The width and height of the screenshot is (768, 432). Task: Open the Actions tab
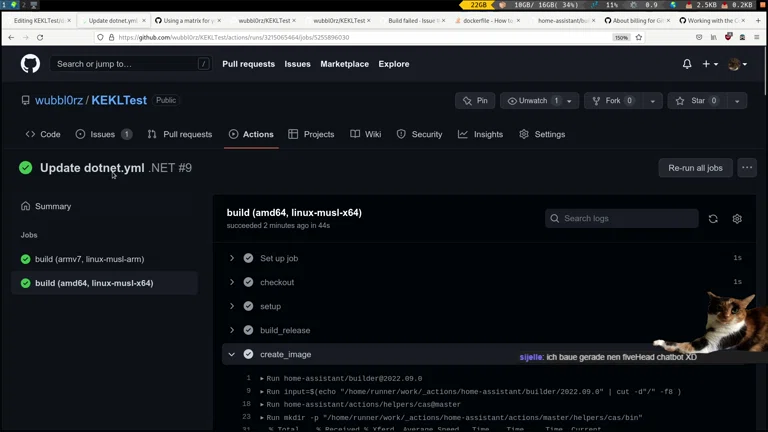251,134
